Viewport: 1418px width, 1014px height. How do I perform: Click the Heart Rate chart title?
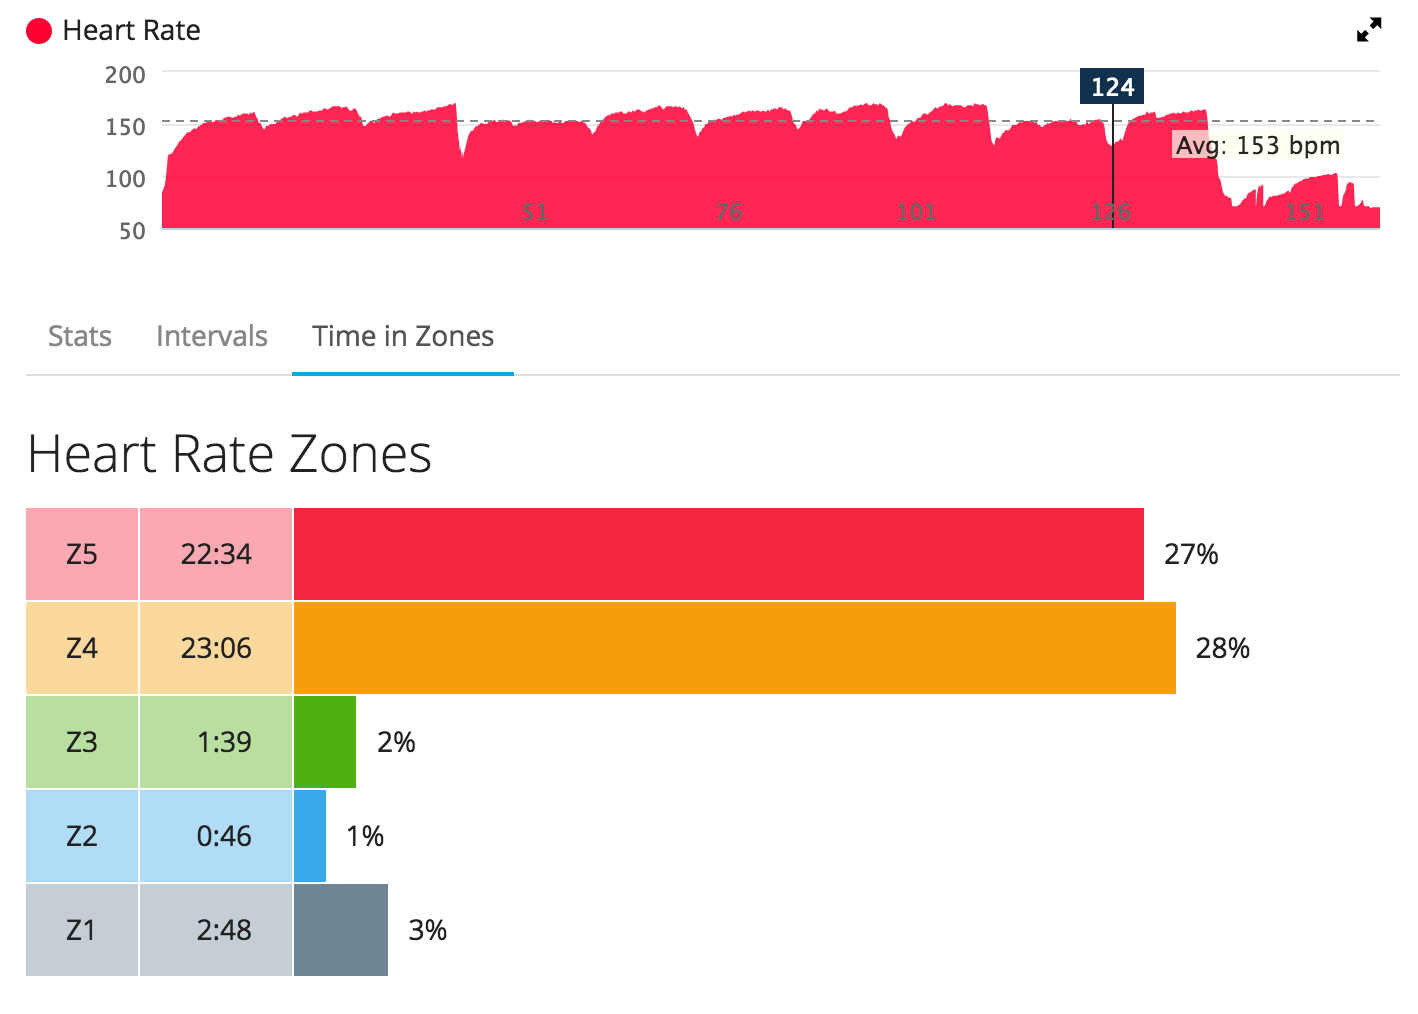[131, 31]
